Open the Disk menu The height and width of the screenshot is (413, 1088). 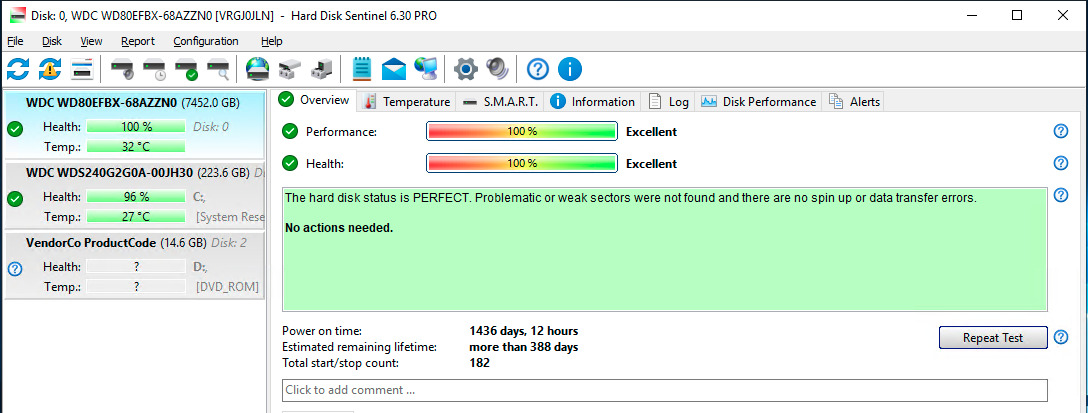(52, 41)
